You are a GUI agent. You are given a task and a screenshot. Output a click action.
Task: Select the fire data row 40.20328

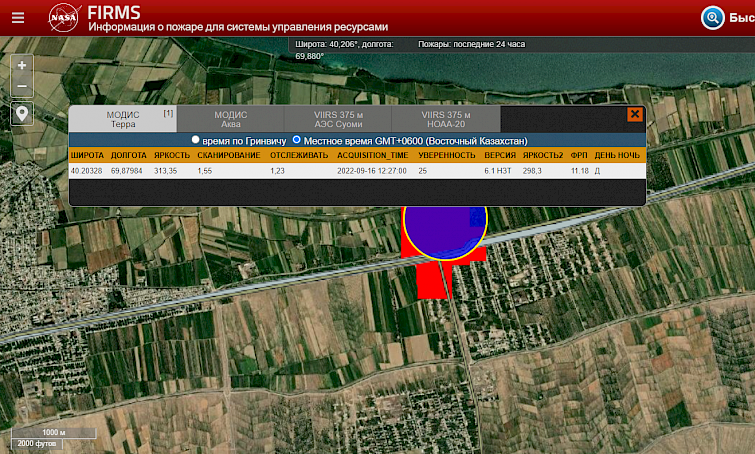click(x=87, y=171)
